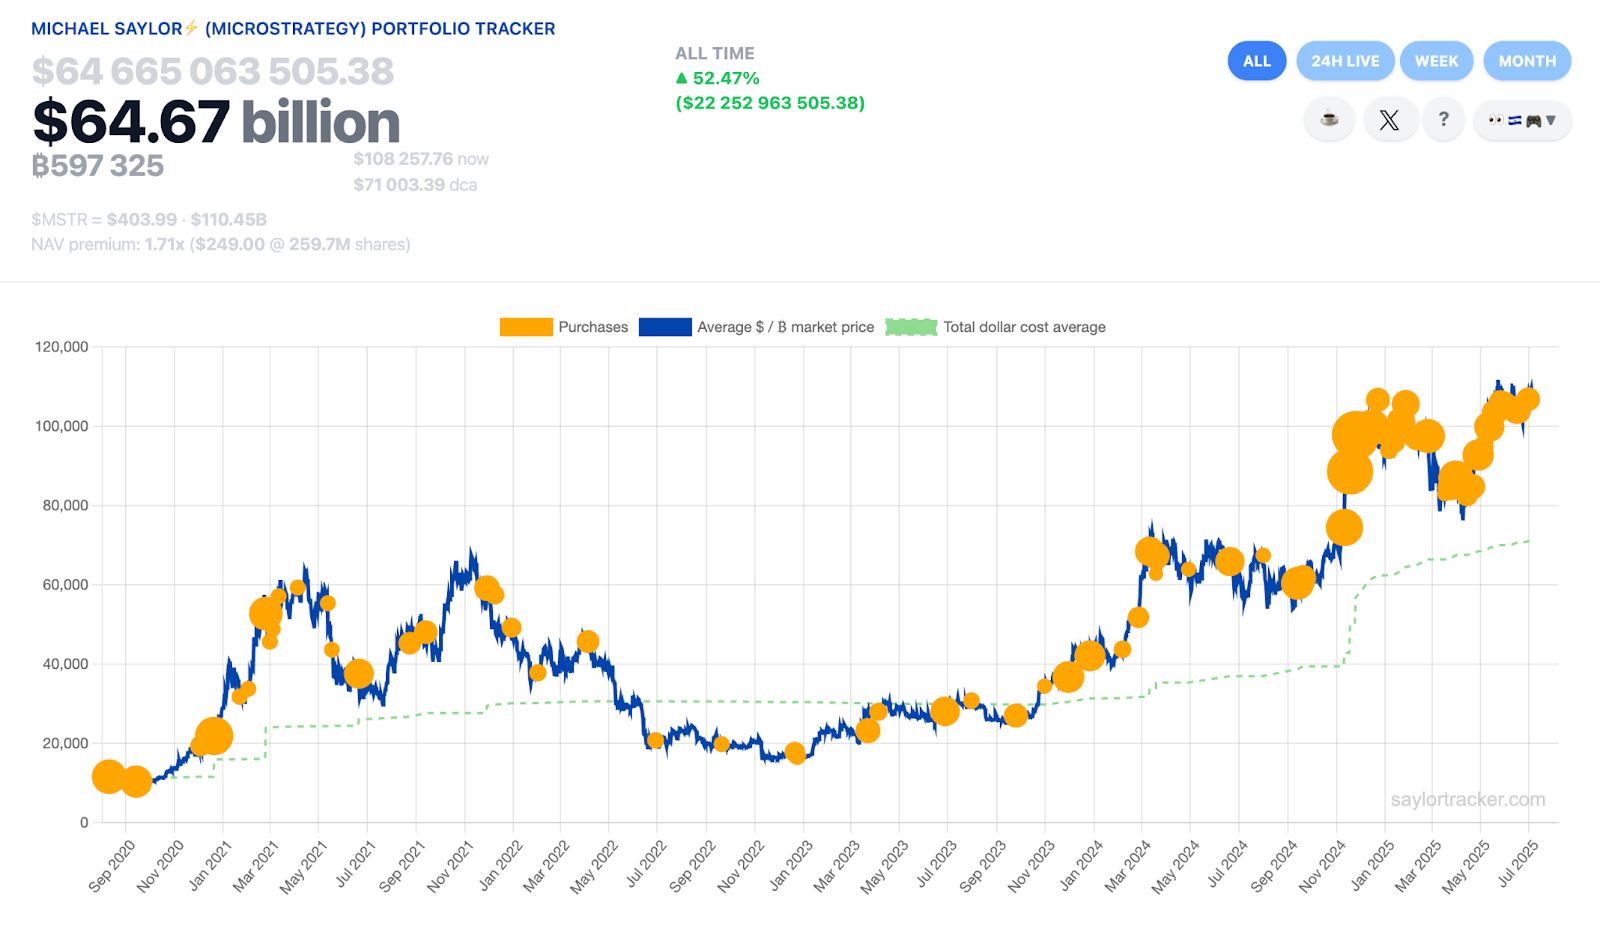
Task: Click the NAV premium 1.71x line
Action: pyautogui.click(x=220, y=244)
